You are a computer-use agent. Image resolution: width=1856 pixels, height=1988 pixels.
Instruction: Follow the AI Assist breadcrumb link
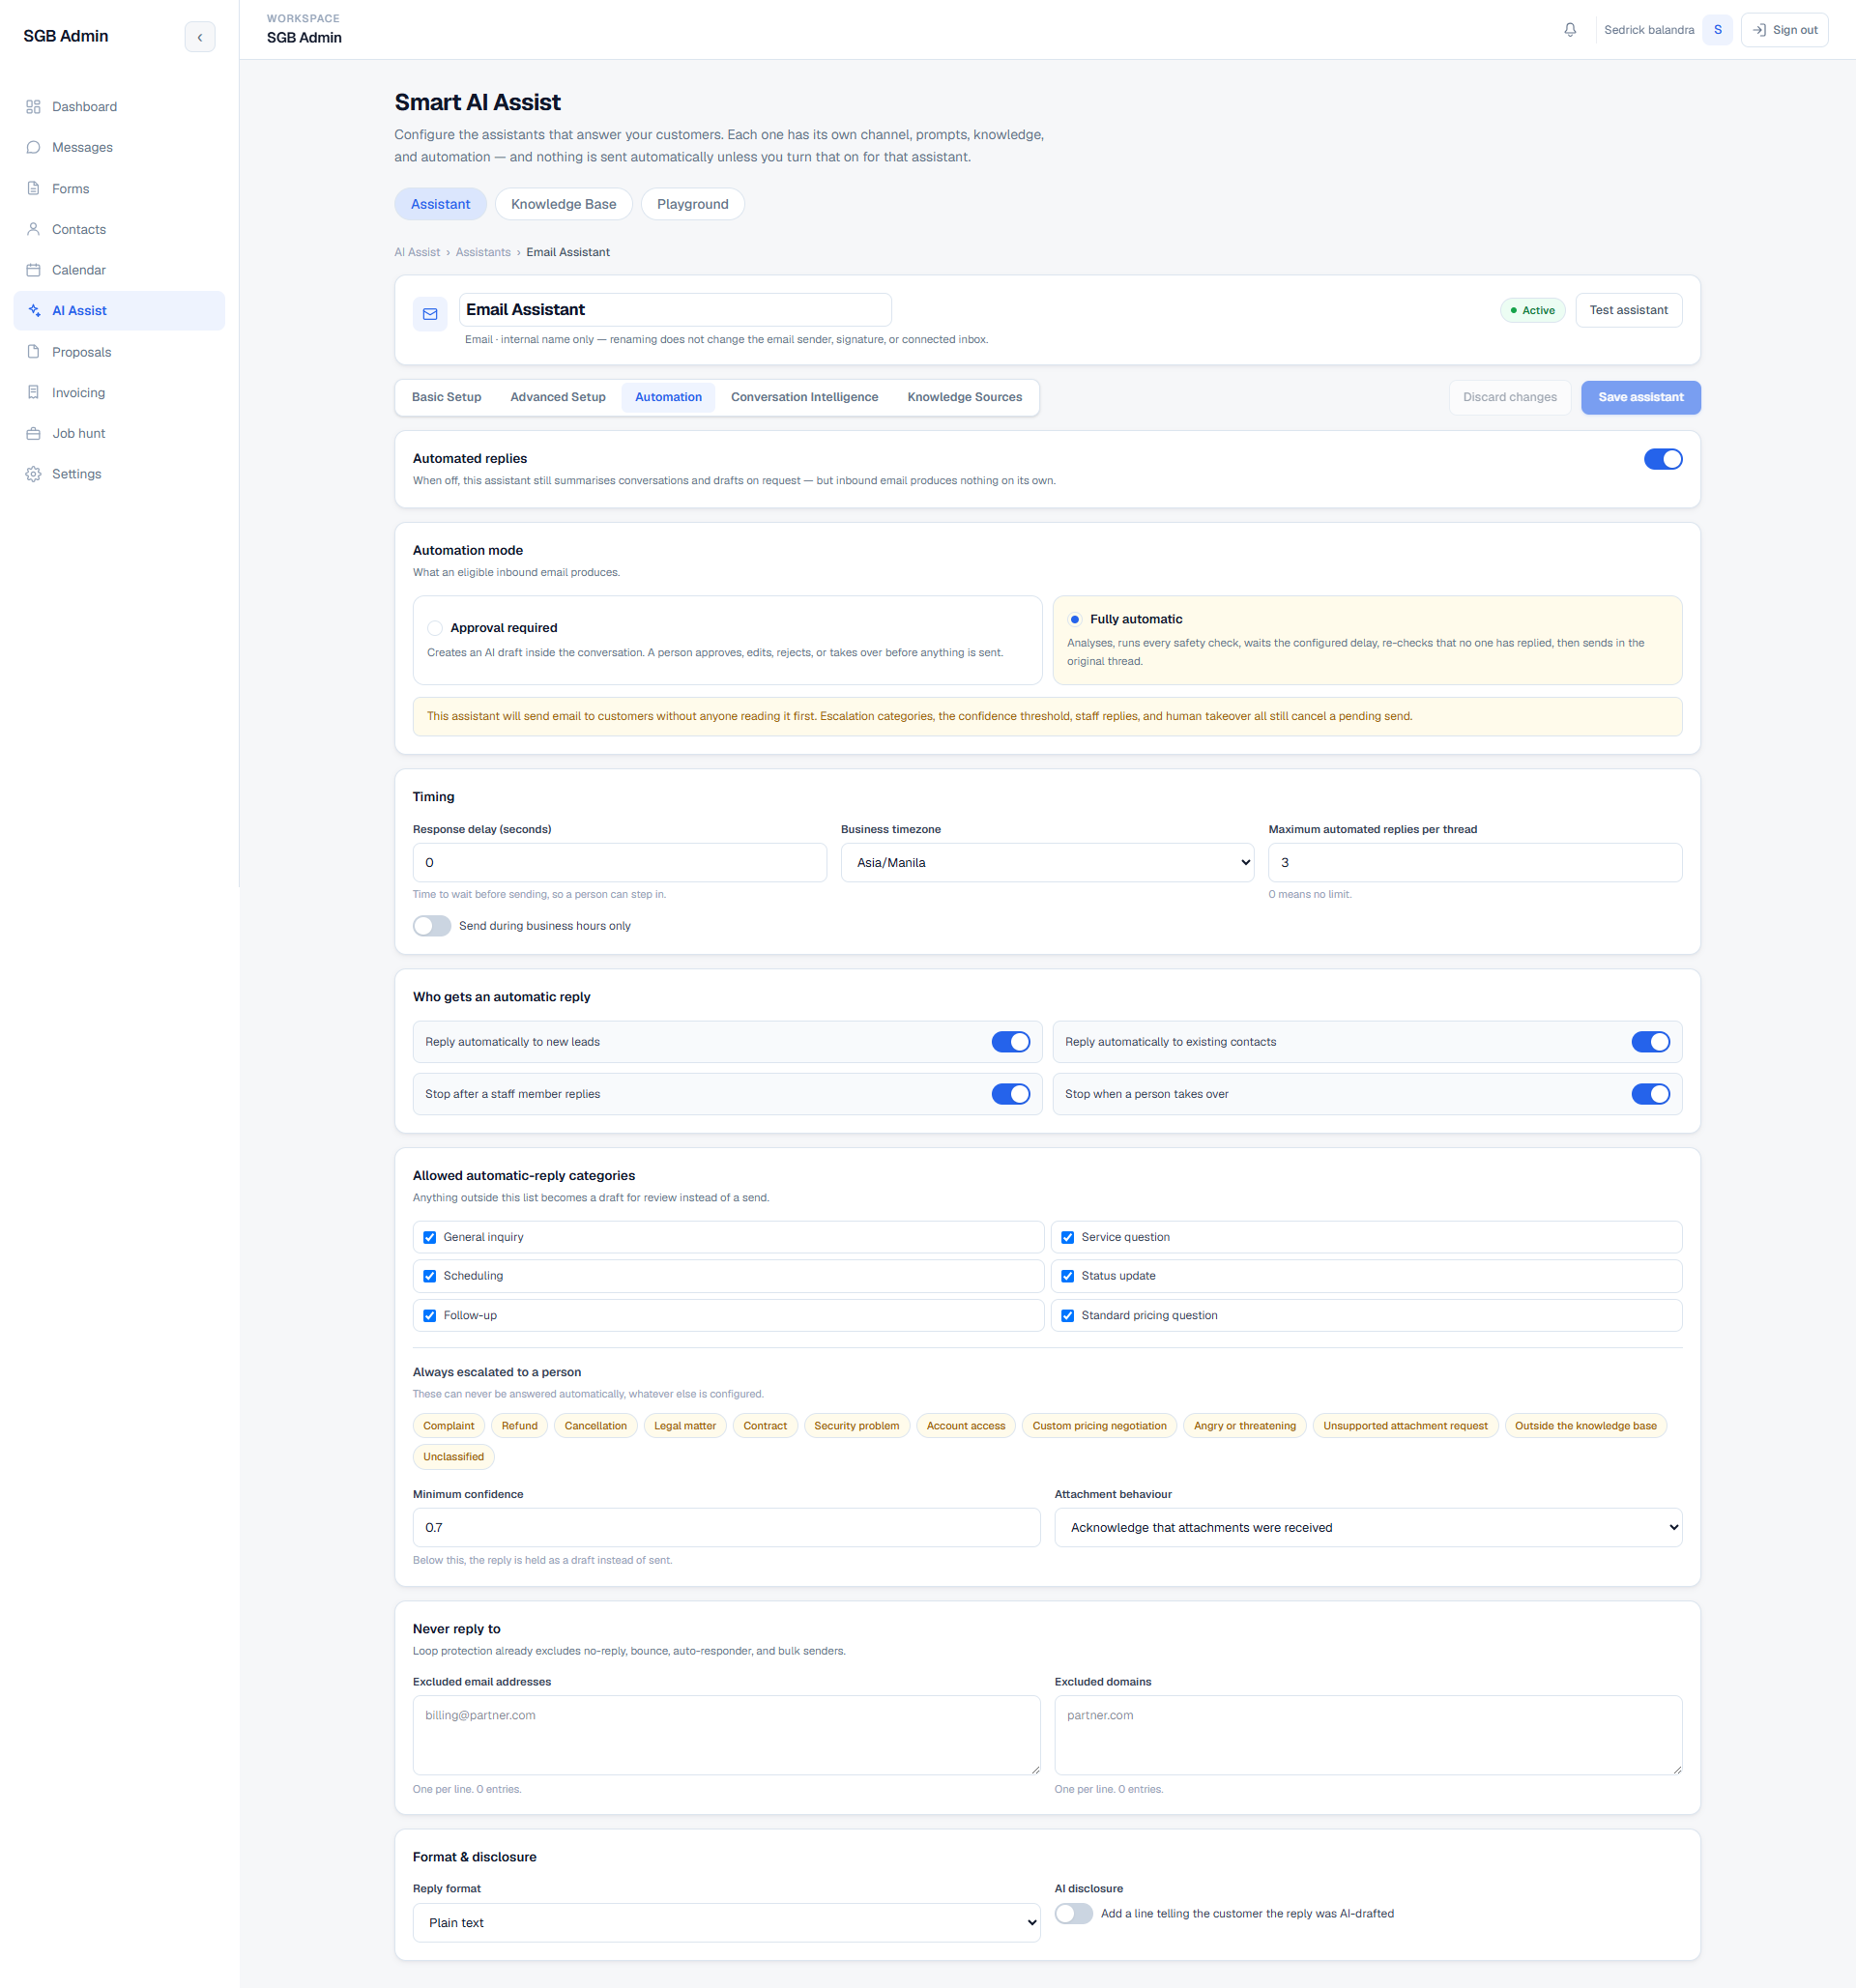417,252
